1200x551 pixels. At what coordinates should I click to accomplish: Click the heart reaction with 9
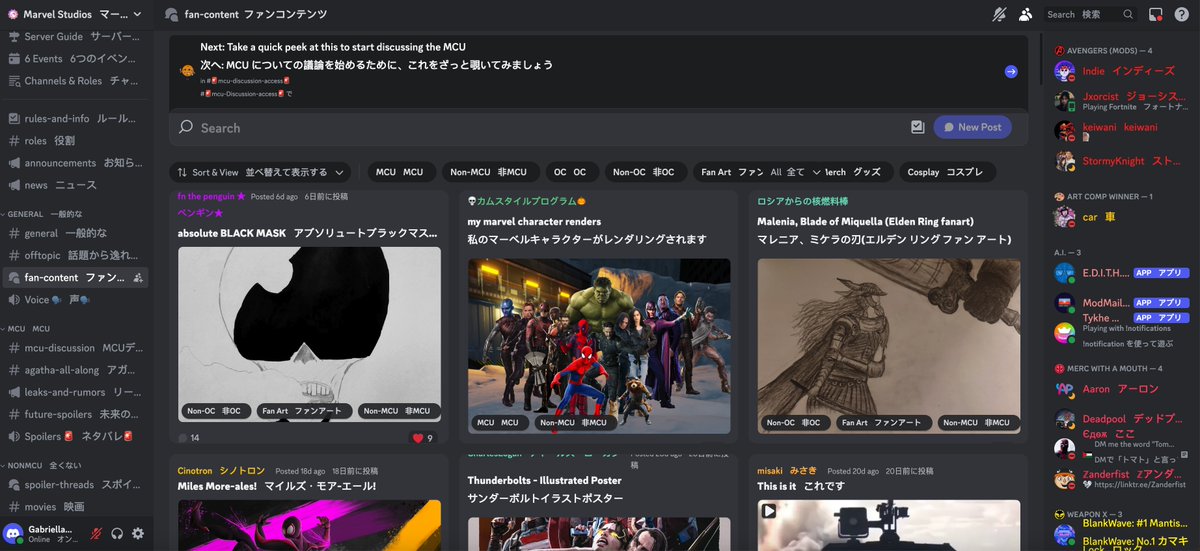click(422, 438)
